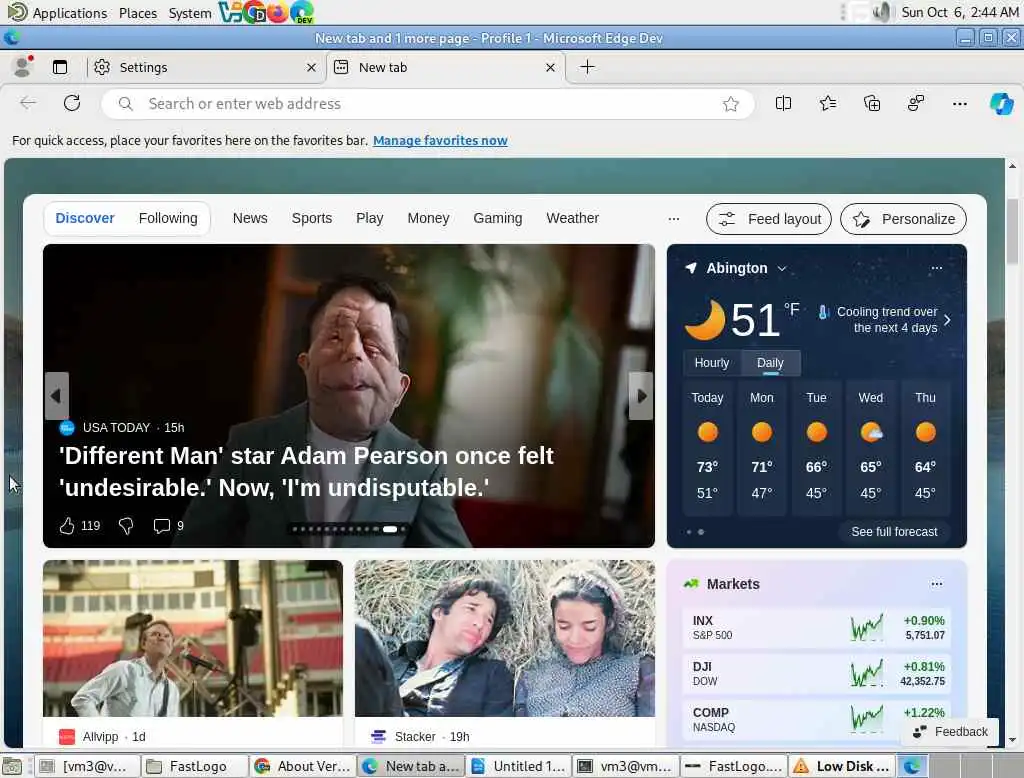Open the workspaces people icon in toolbar
This screenshot has width=1024, height=778.
click(916, 103)
